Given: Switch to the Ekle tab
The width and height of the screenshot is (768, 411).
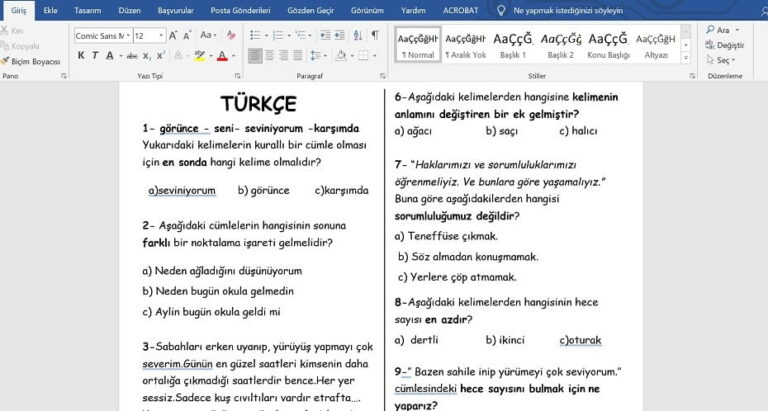Looking at the screenshot, I should pos(50,10).
